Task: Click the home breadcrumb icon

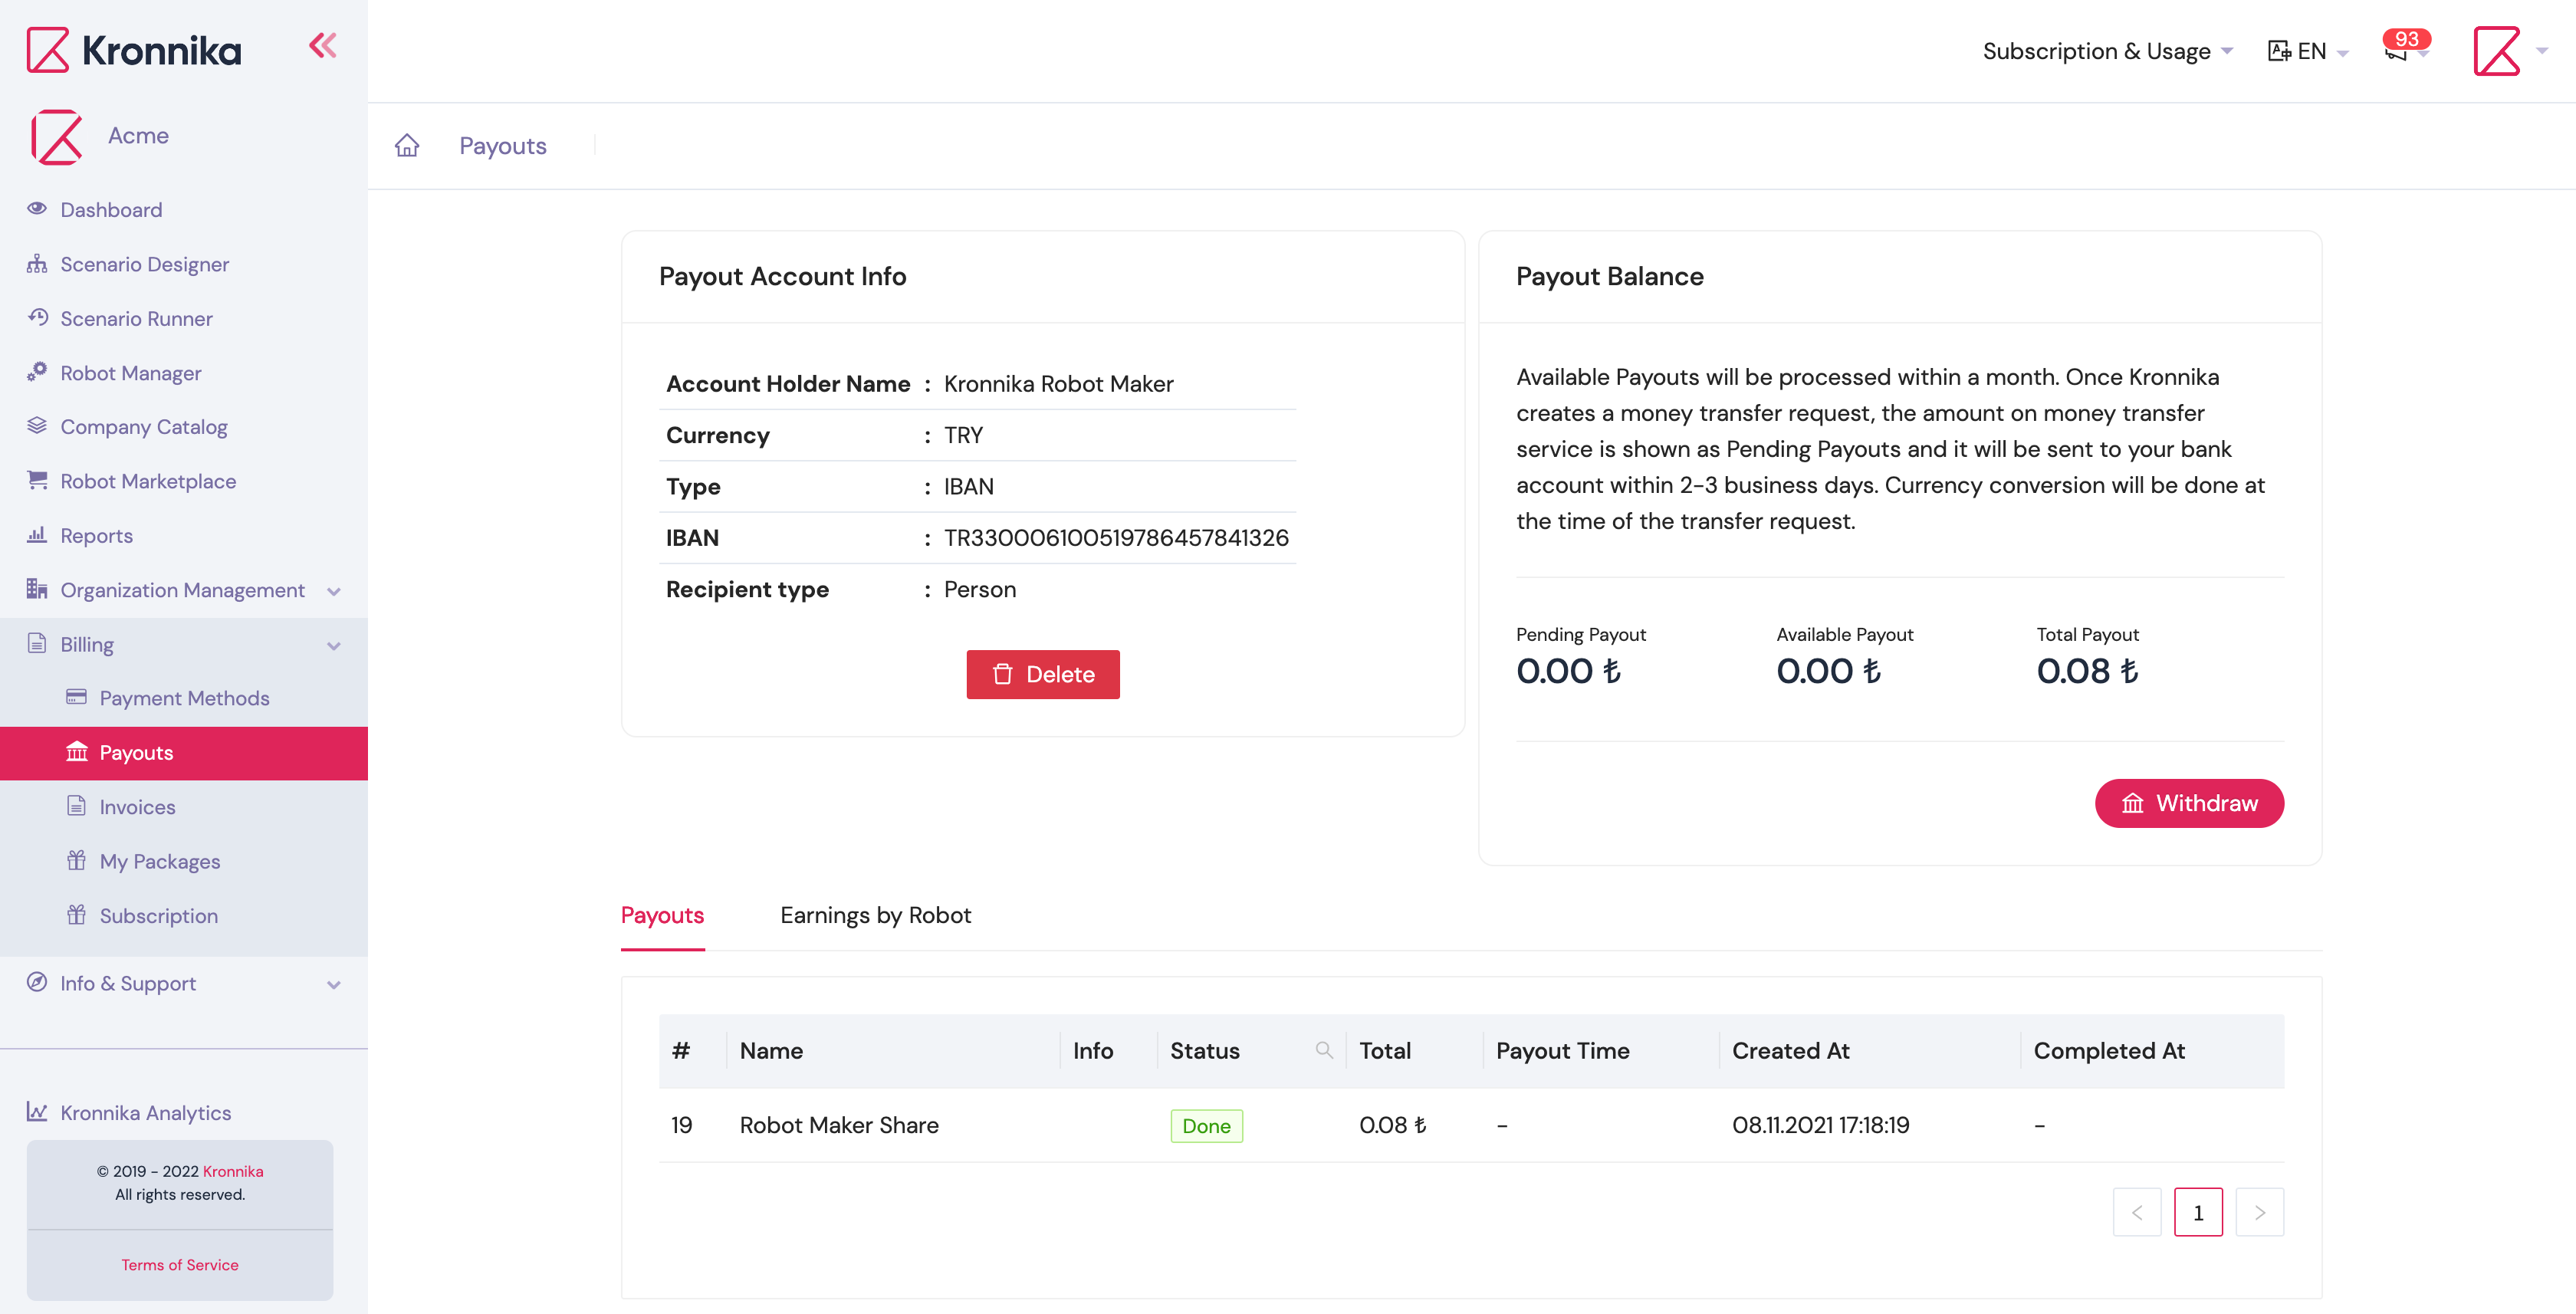Action: (x=407, y=145)
